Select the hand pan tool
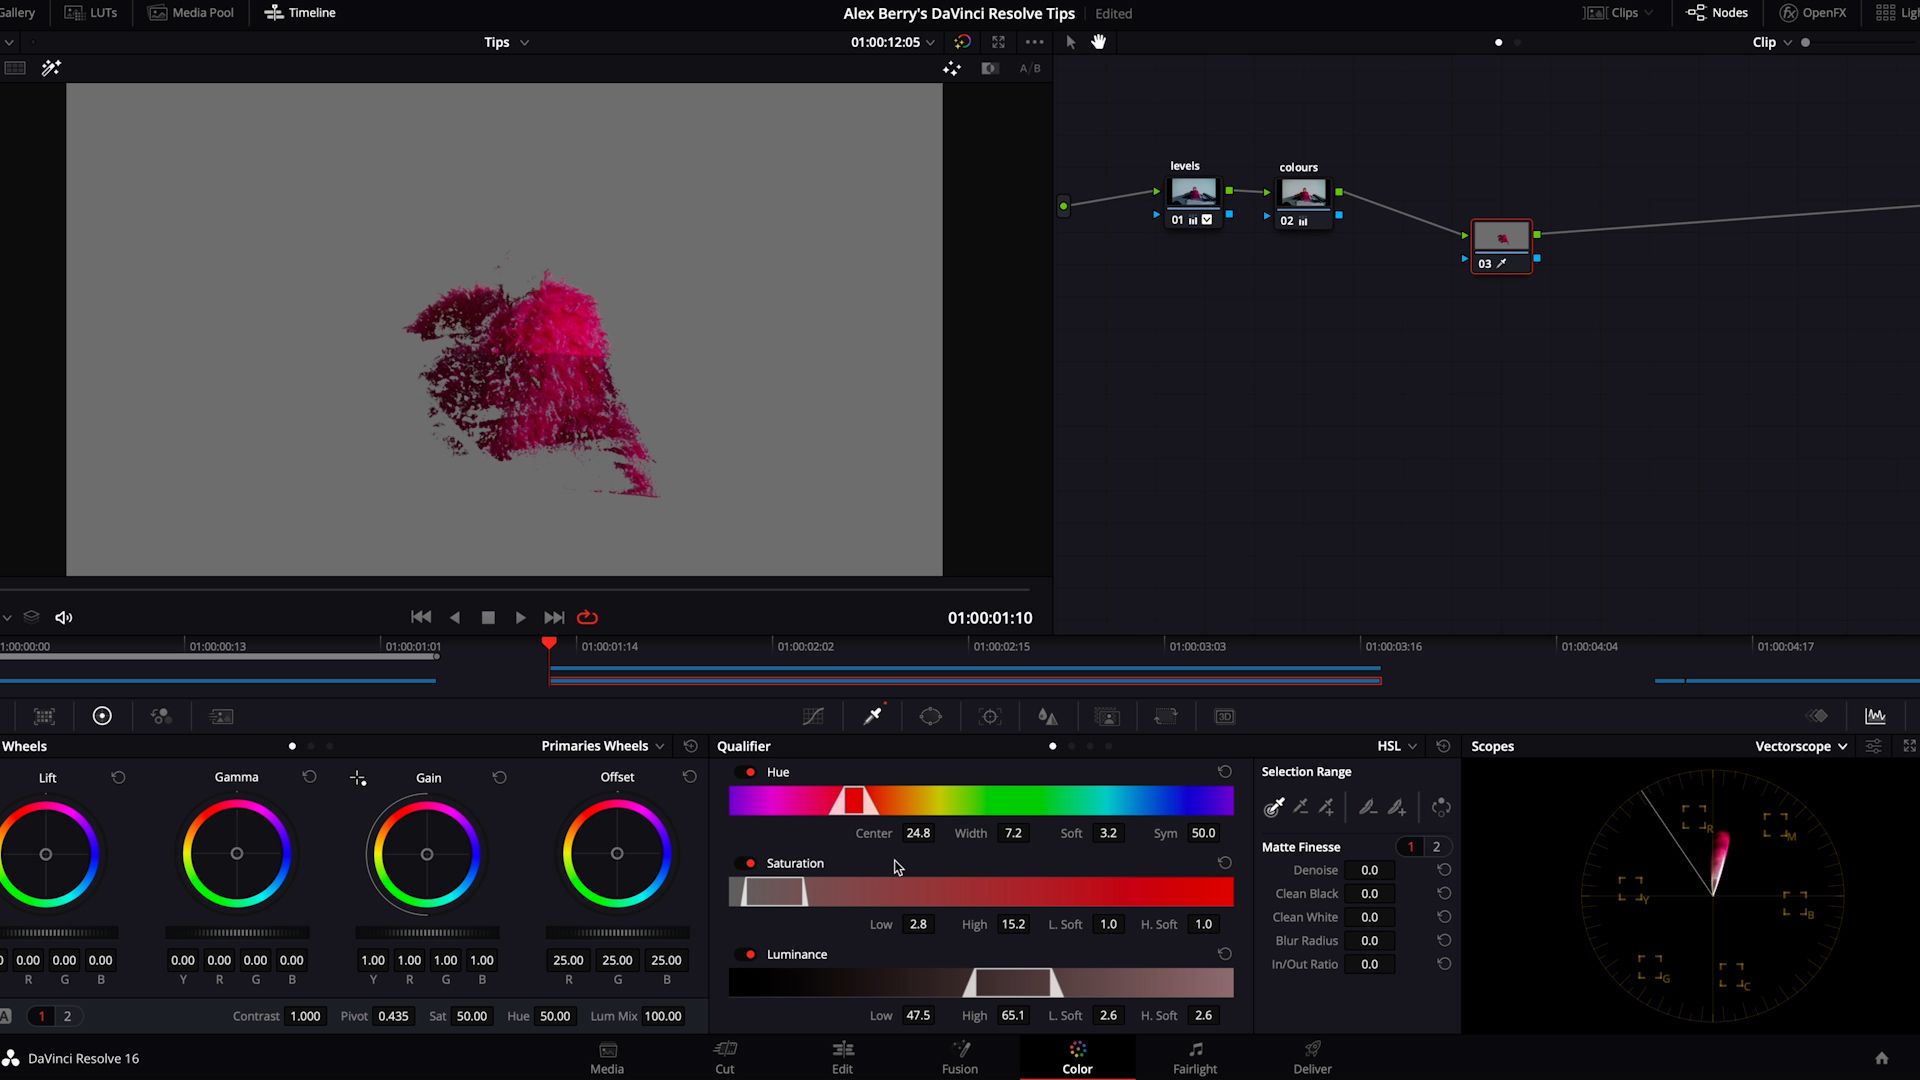Screen dimensions: 1920x1080 click(x=1099, y=42)
